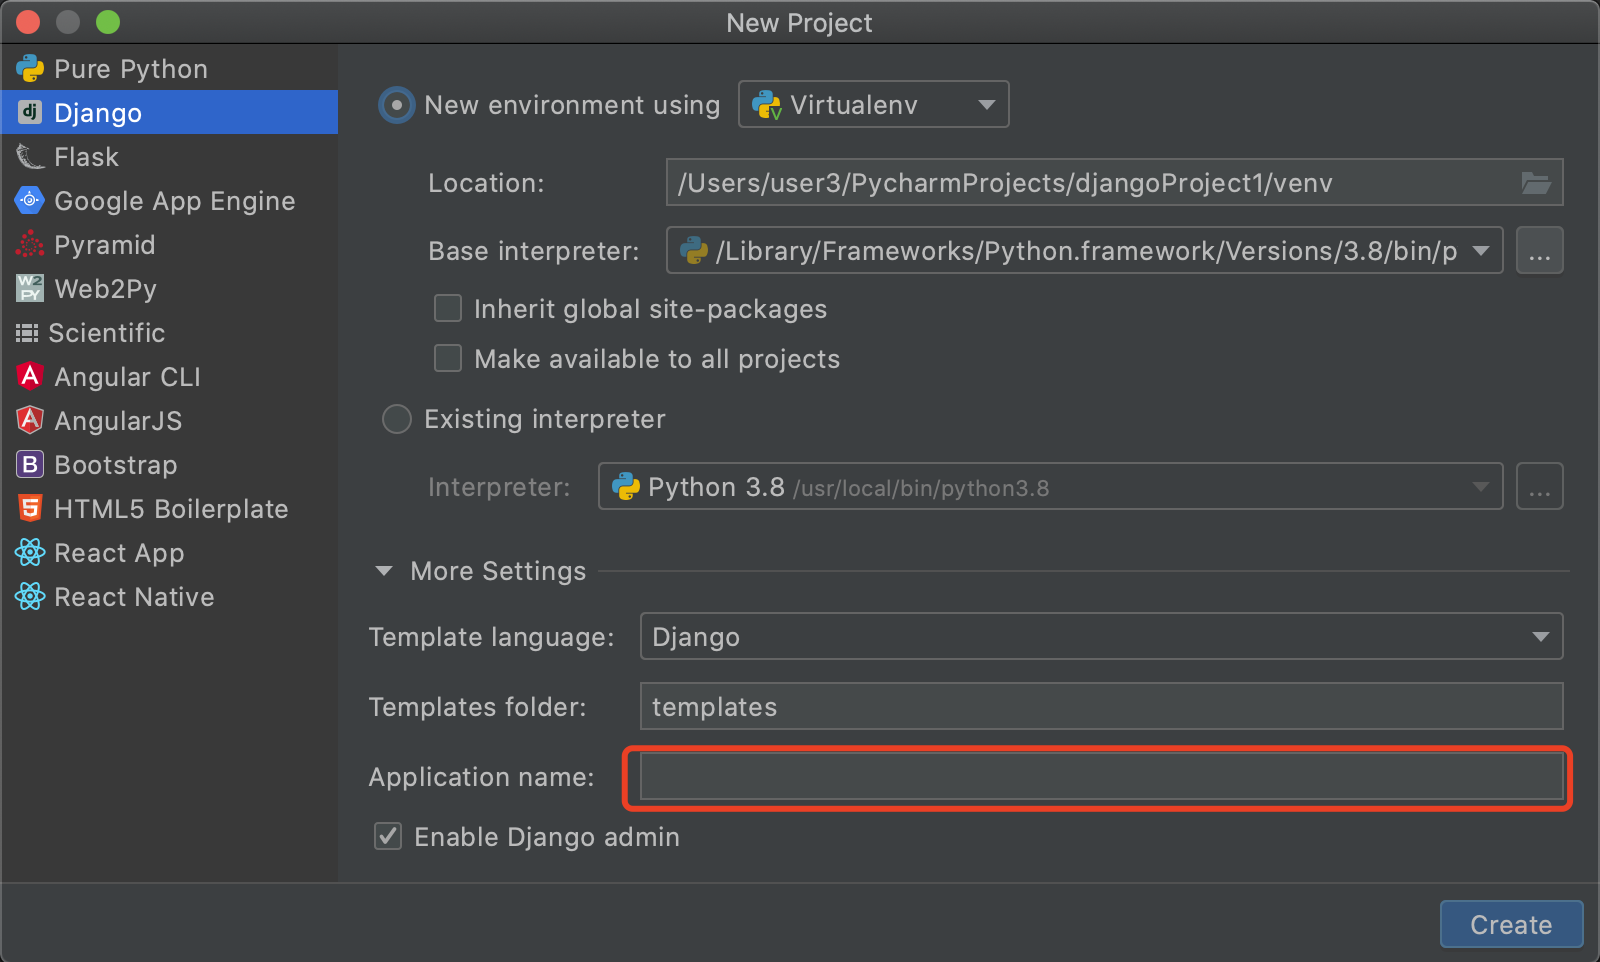Select the Flask project type icon

click(x=30, y=157)
